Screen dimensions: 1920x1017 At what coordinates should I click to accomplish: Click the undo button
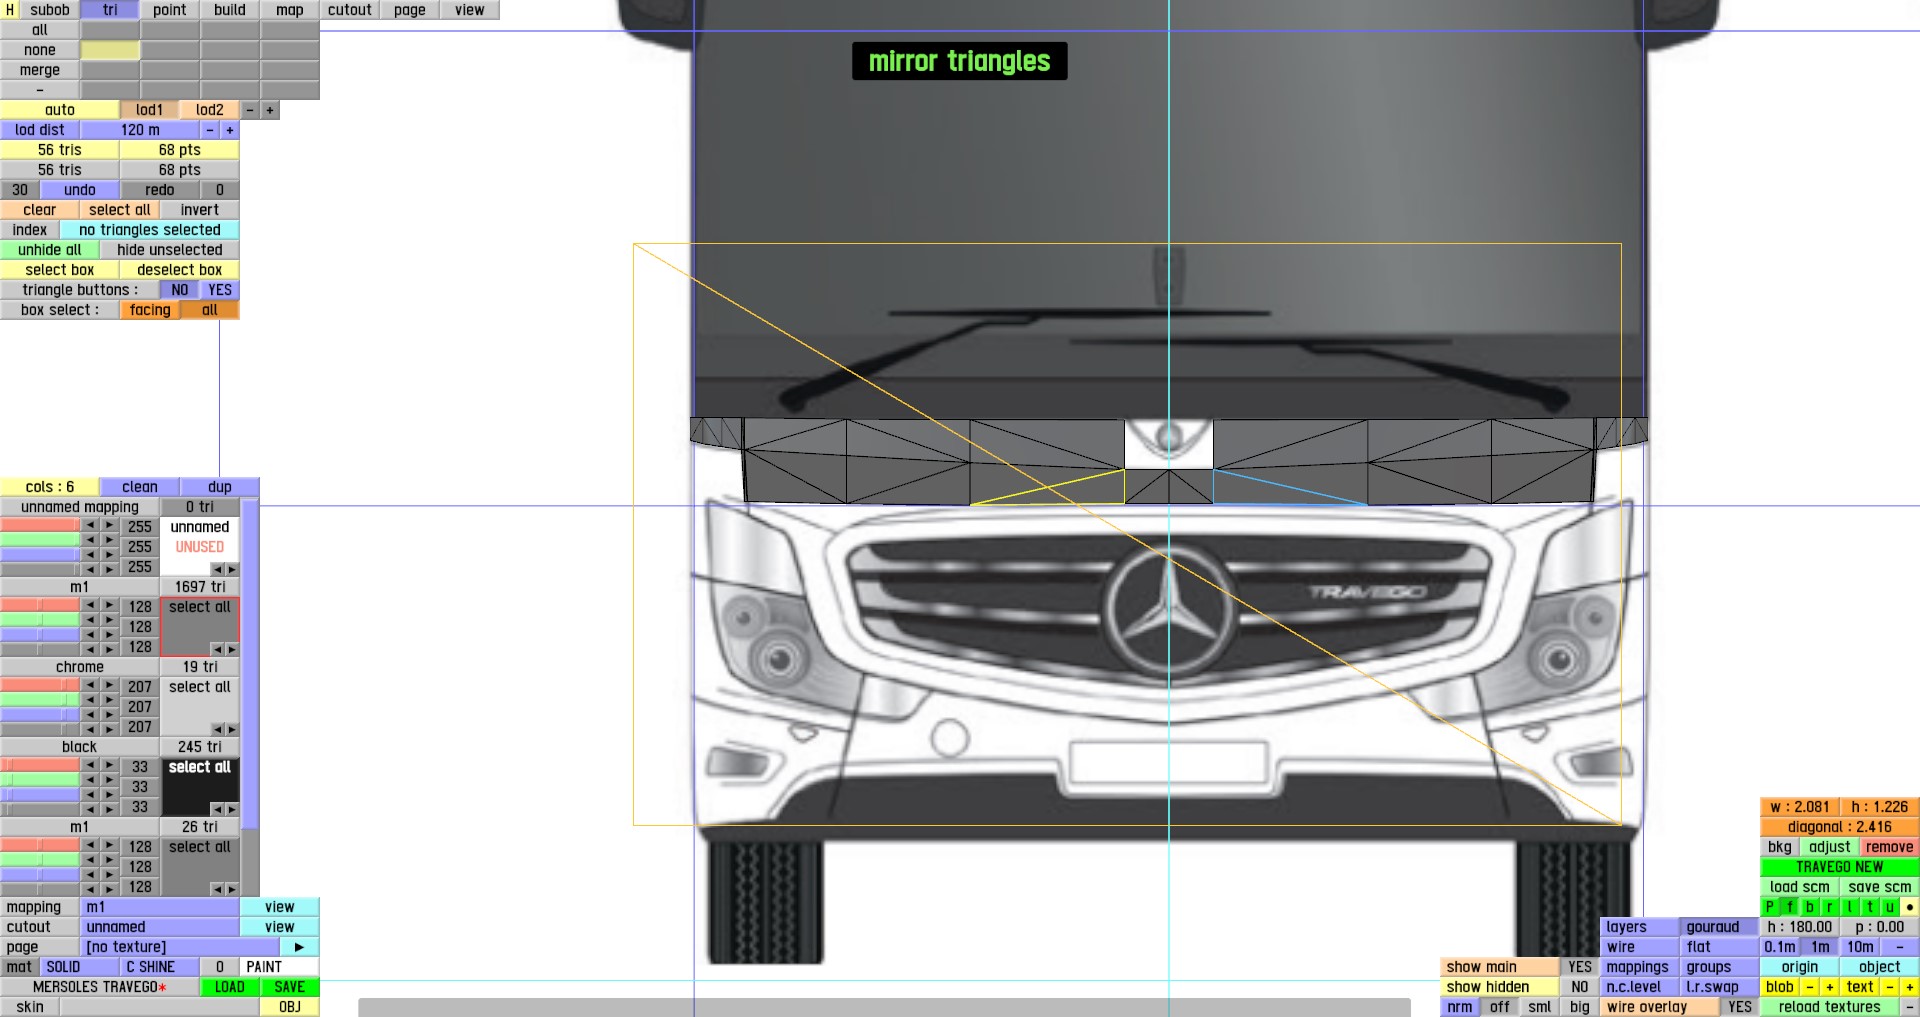[x=80, y=190]
